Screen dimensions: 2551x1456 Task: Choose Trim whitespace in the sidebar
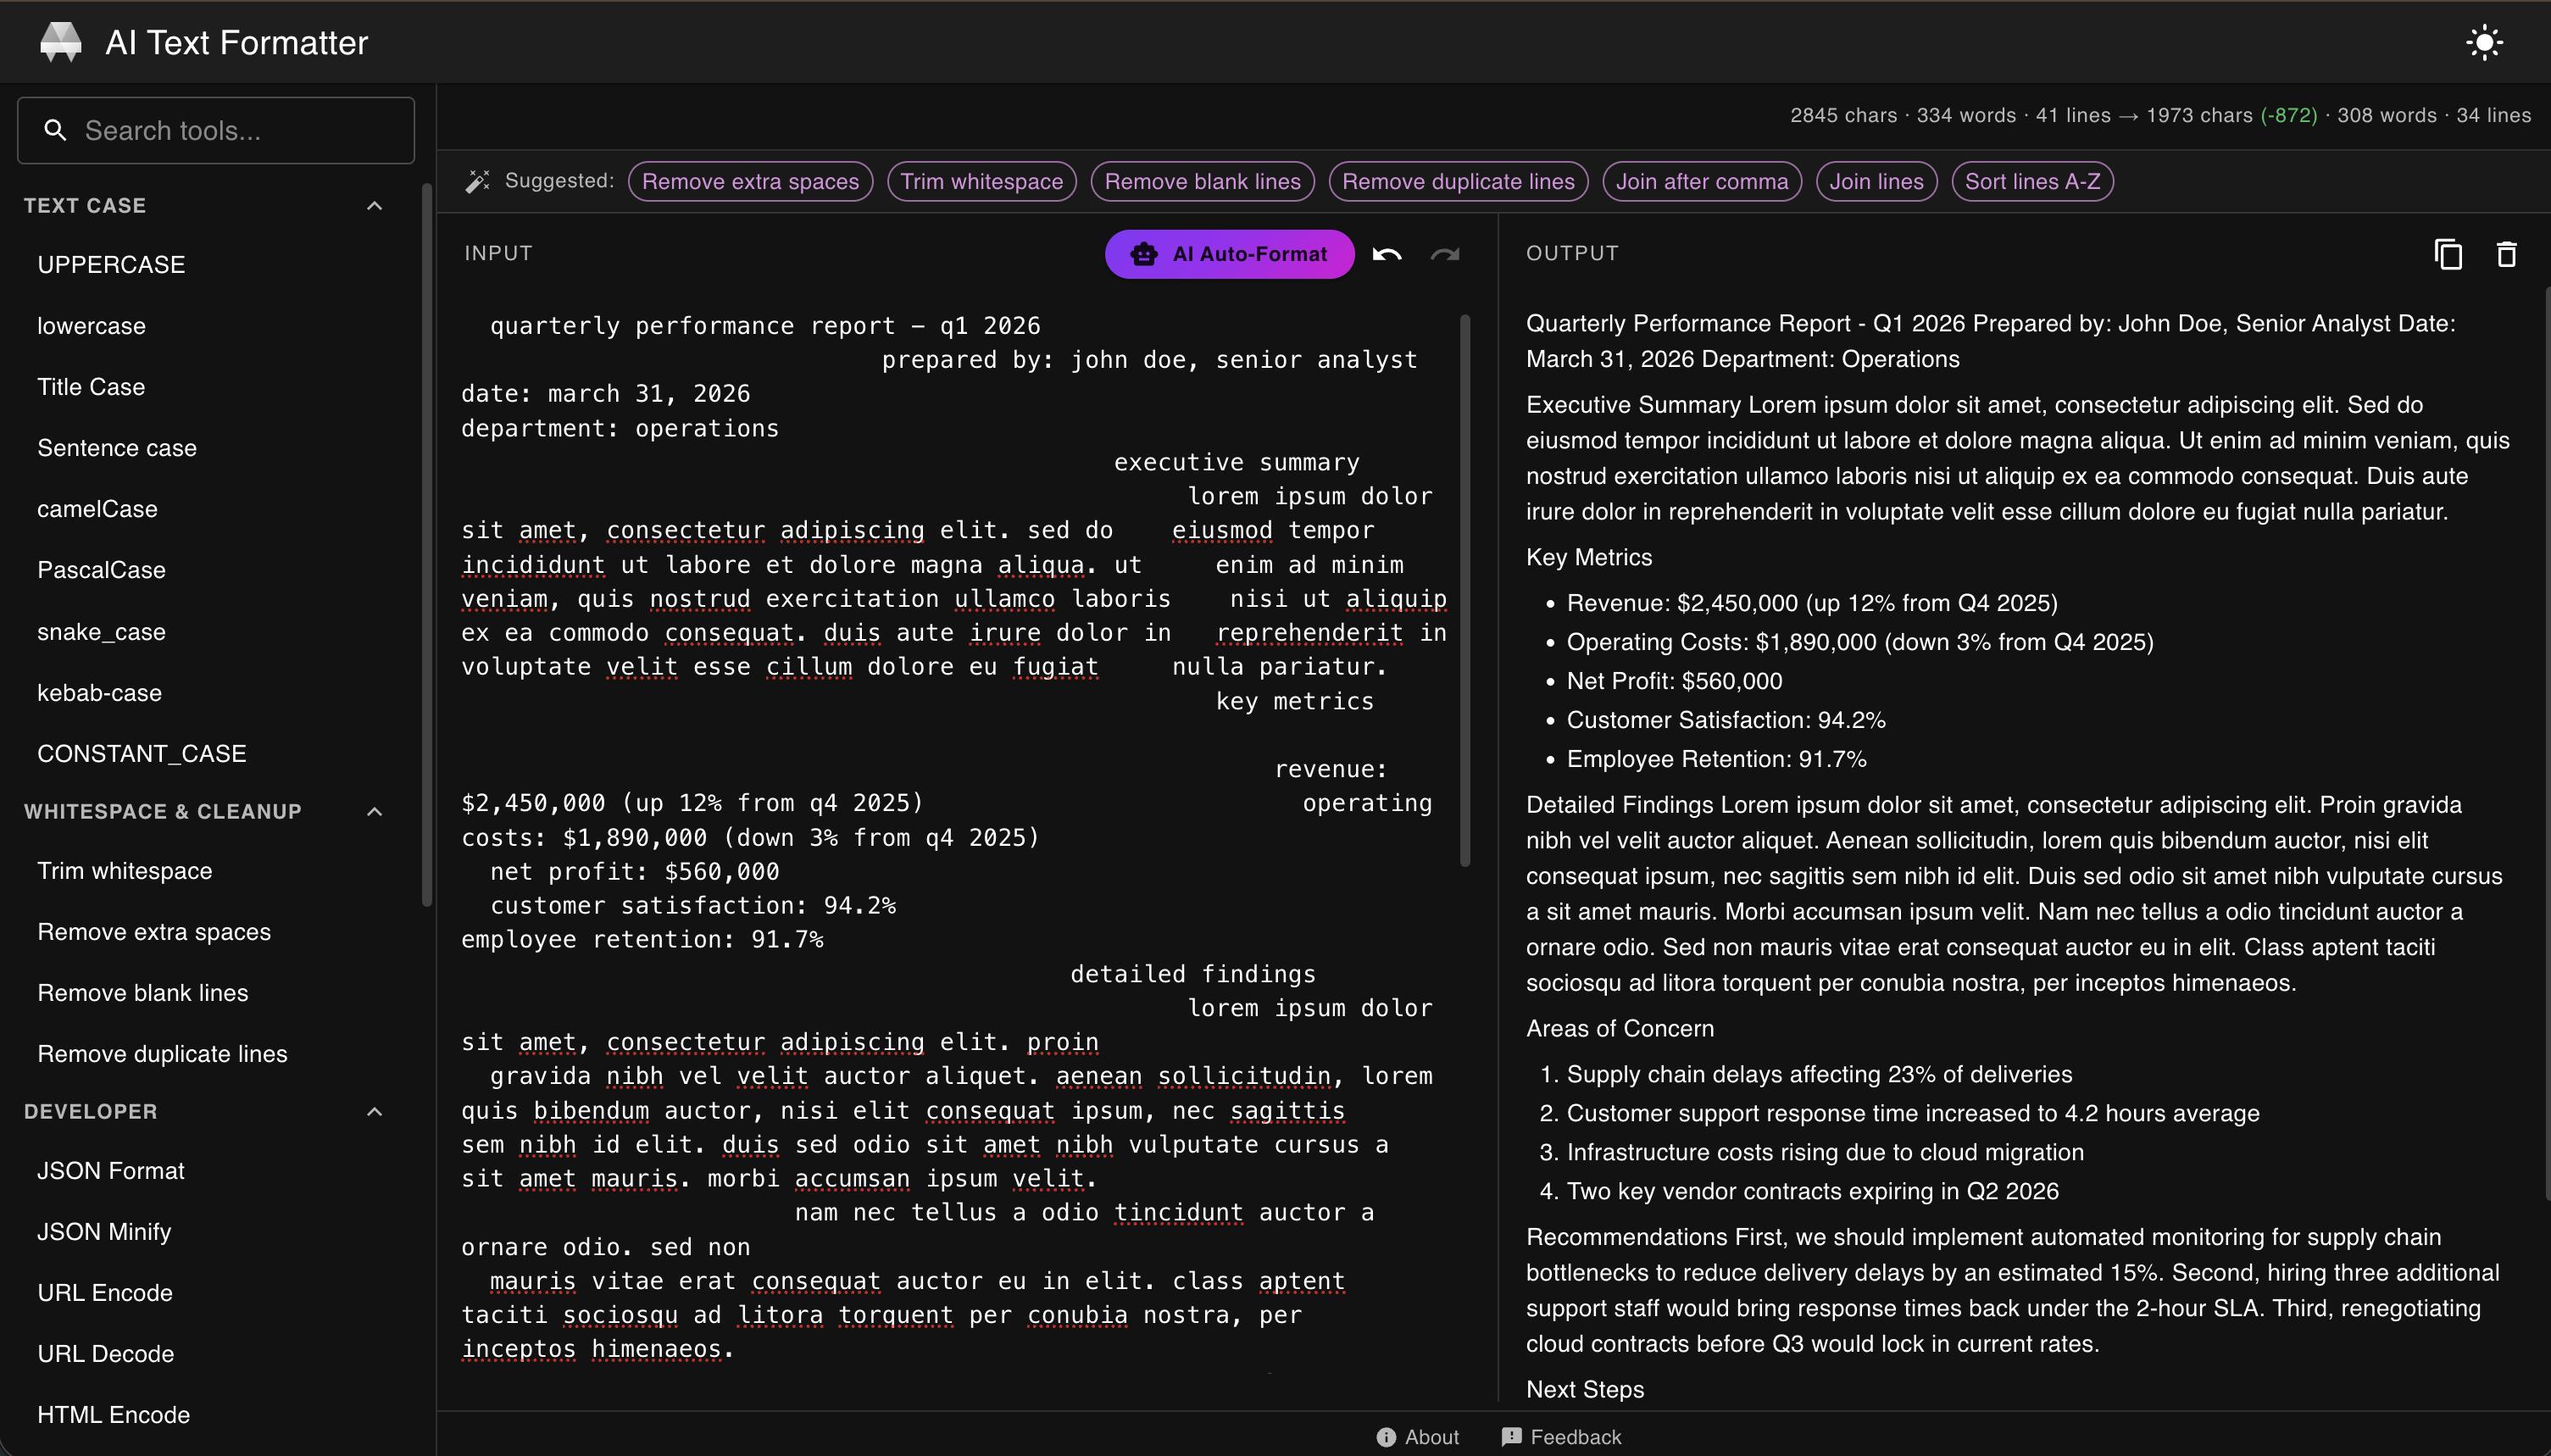point(124,871)
